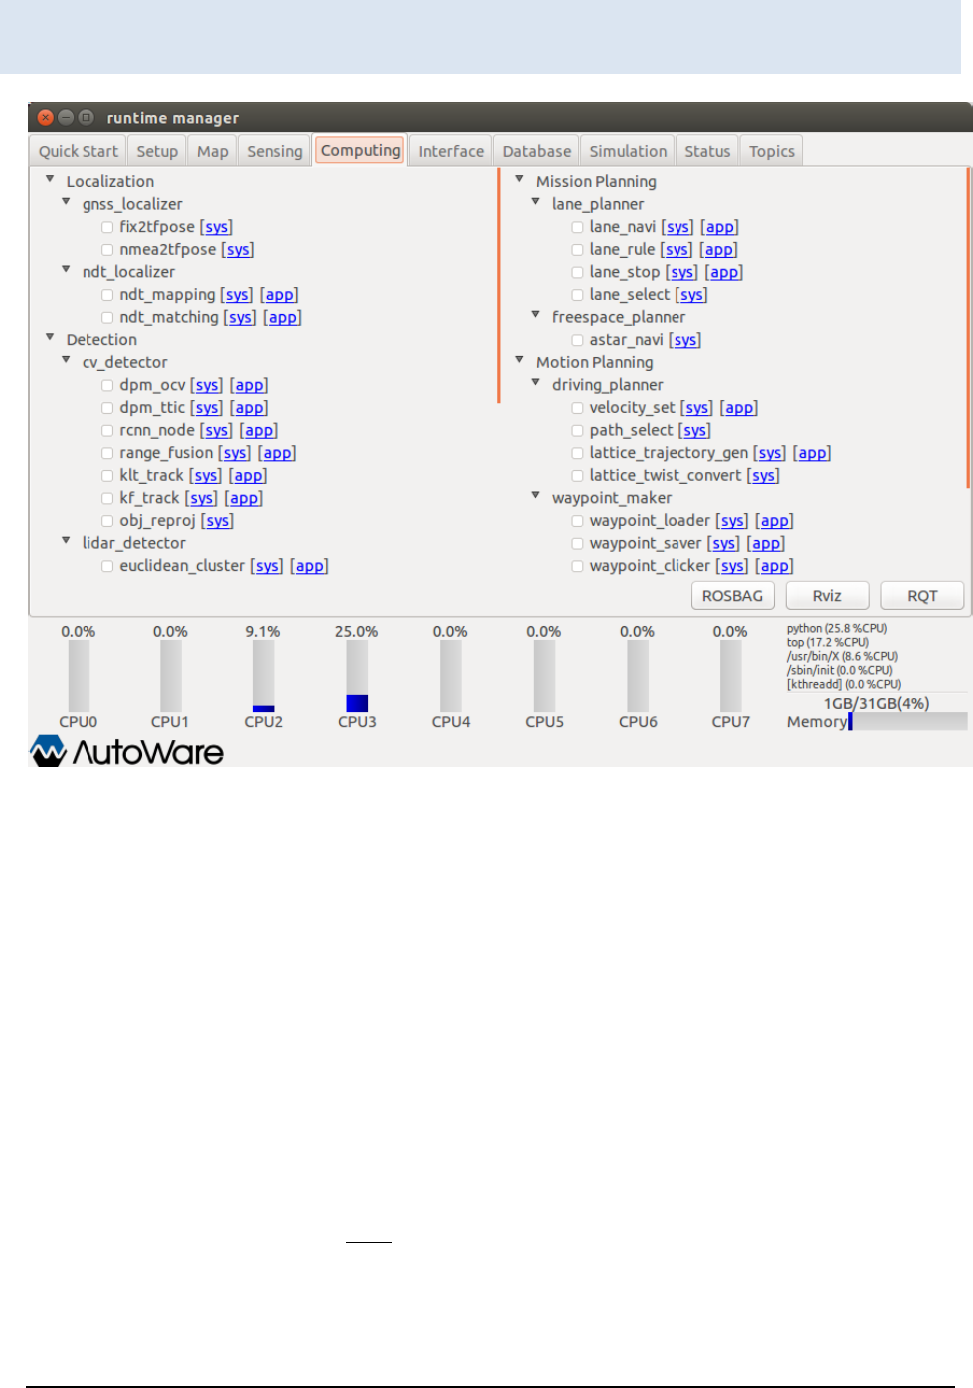This screenshot has width=973, height=1388.
Task: Select the Setup tab
Action: pyautogui.click(x=157, y=150)
